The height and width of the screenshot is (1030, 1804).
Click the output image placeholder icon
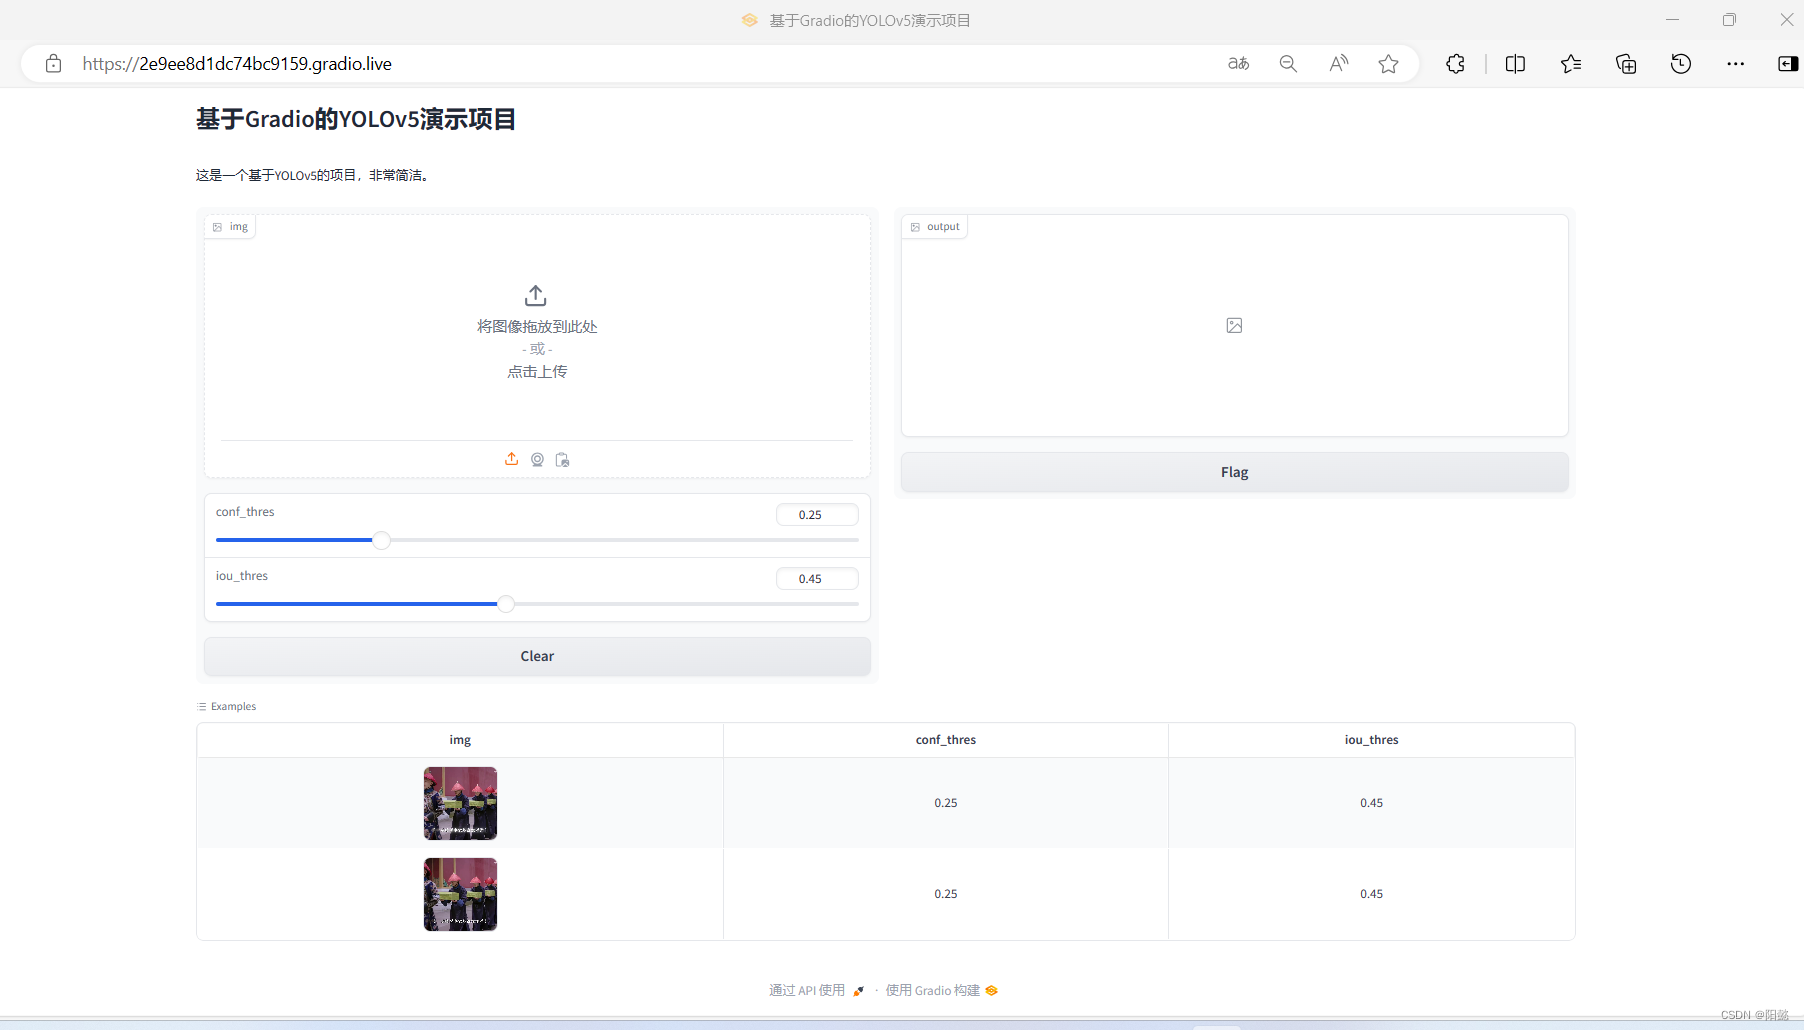click(x=1234, y=325)
